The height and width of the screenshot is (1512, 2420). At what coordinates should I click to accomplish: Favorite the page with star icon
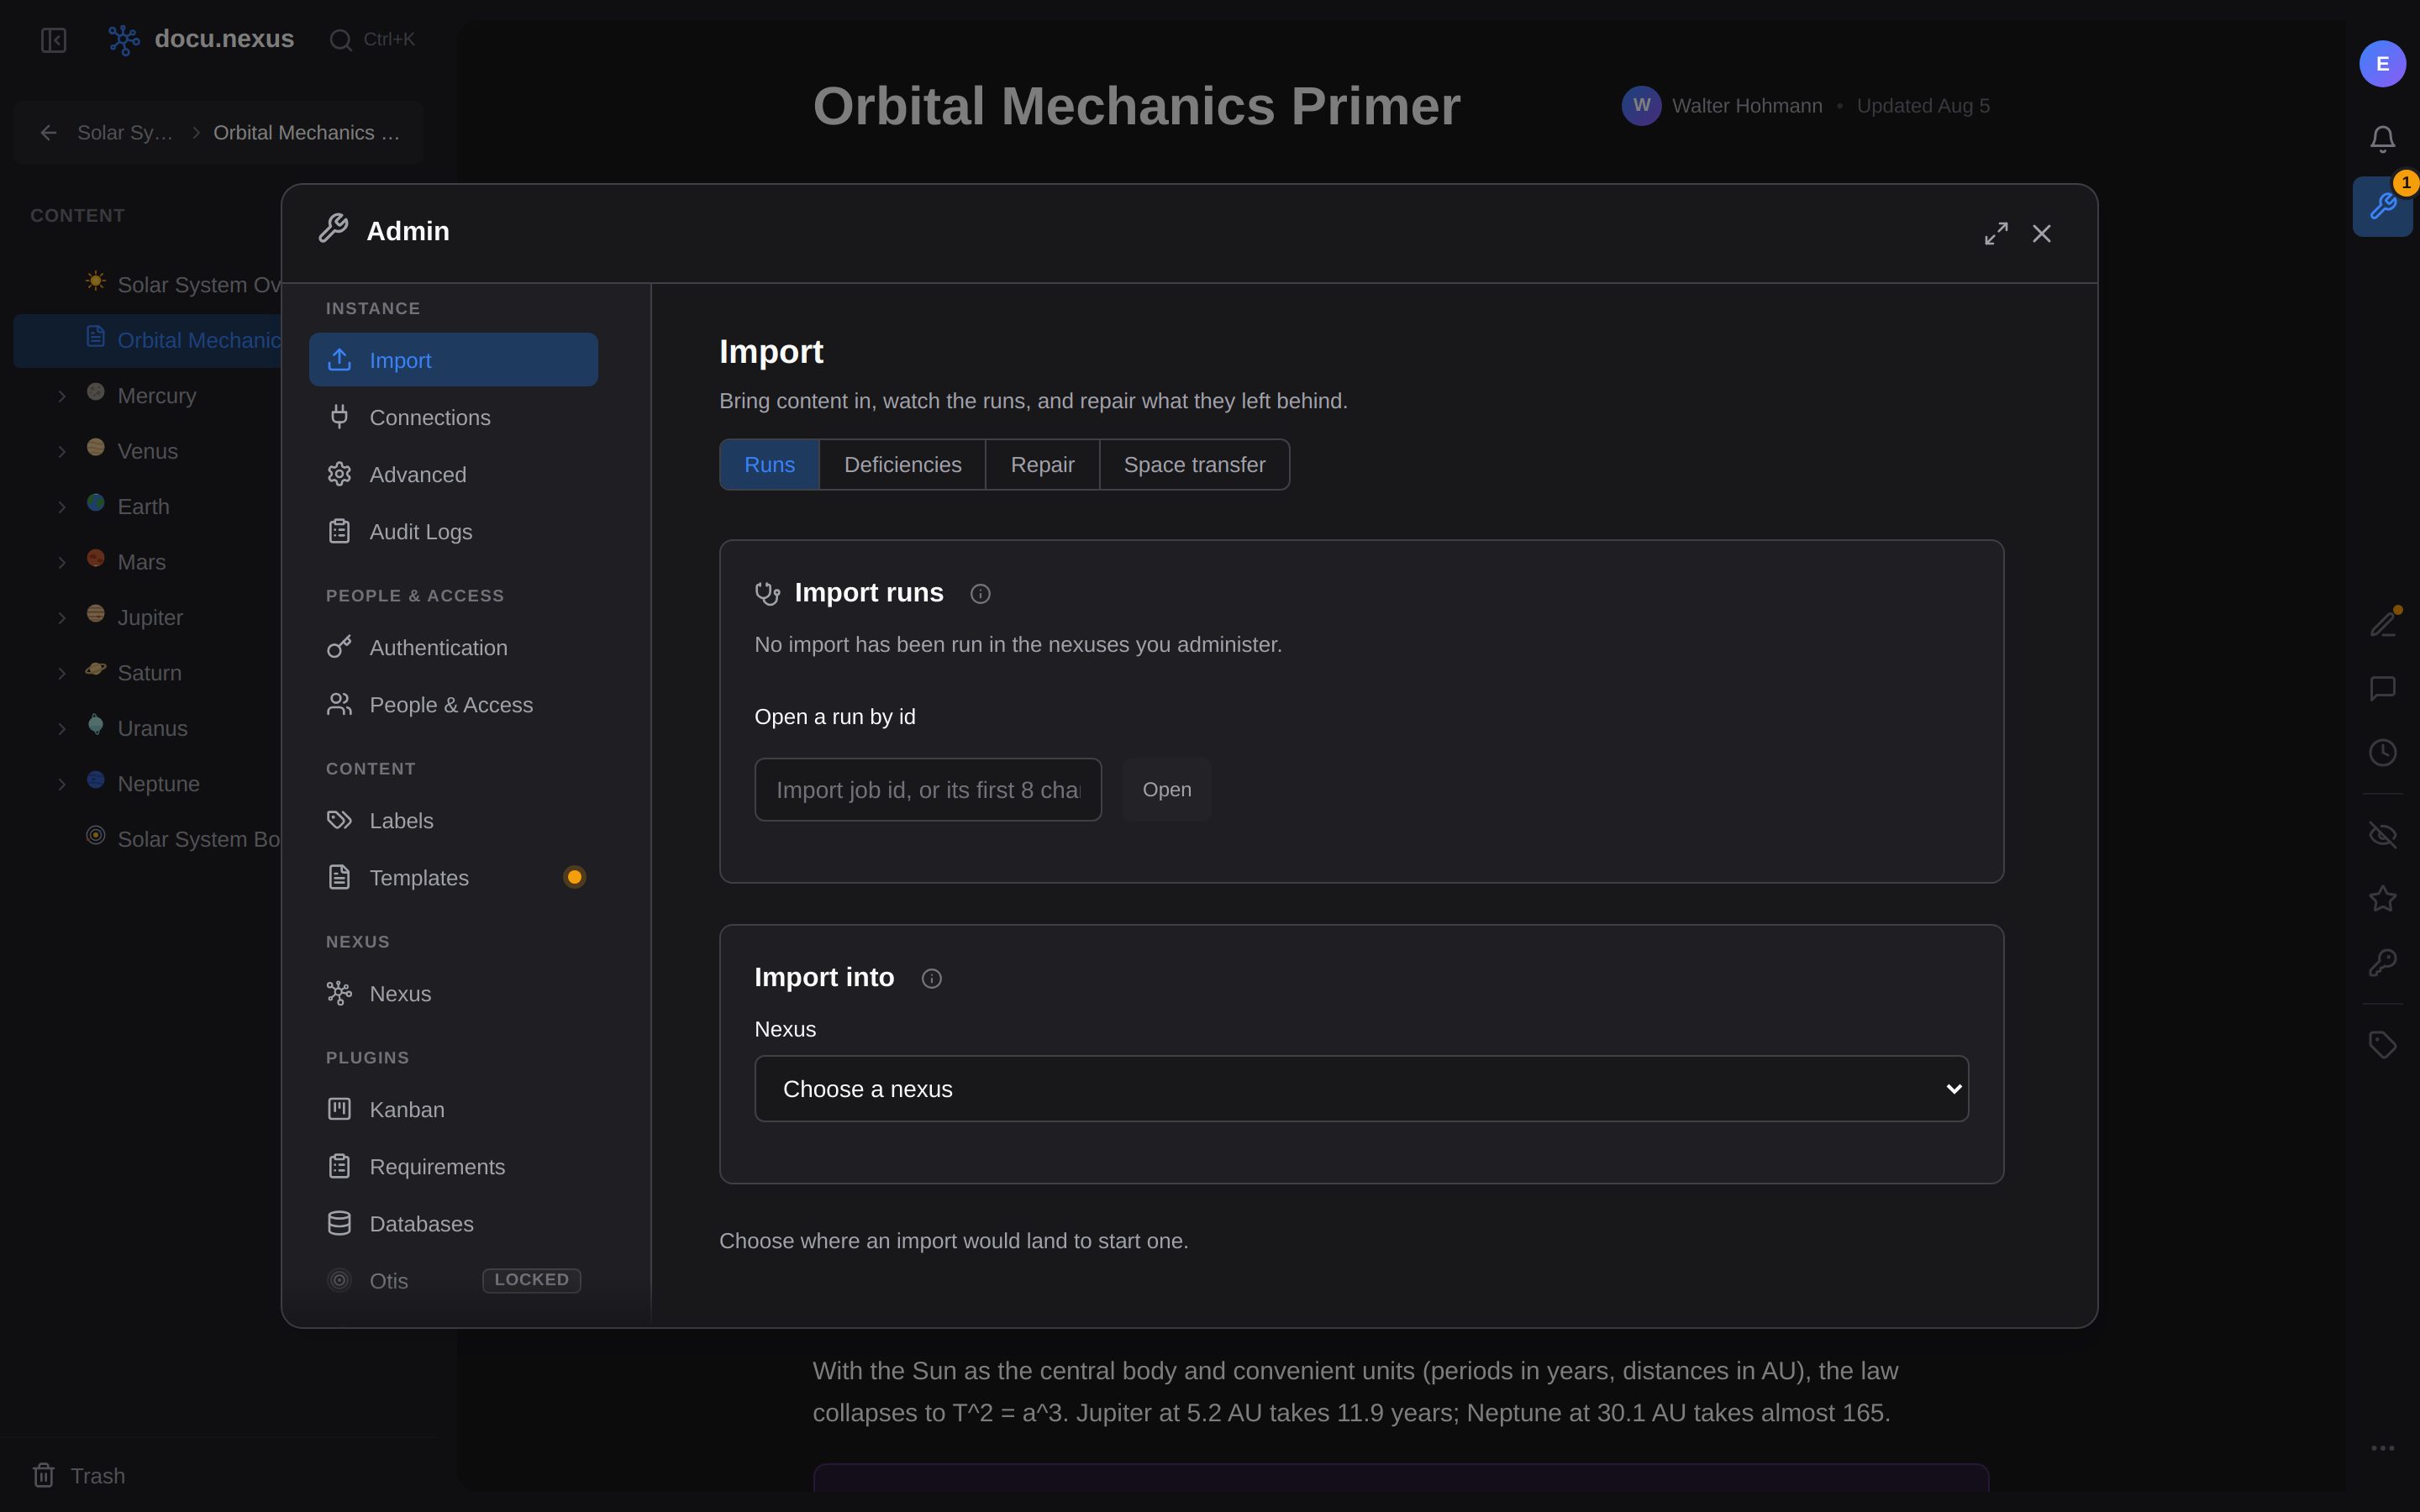click(x=2383, y=898)
